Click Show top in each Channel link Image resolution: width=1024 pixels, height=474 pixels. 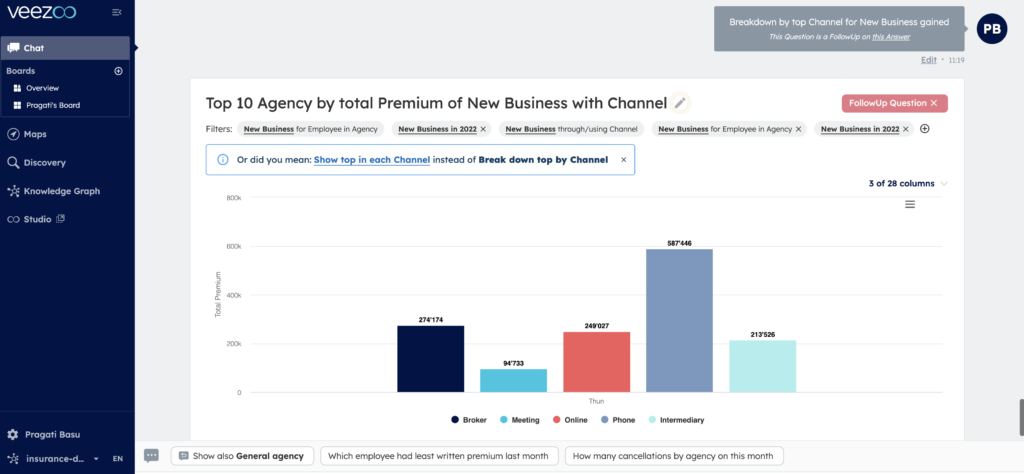pos(372,160)
